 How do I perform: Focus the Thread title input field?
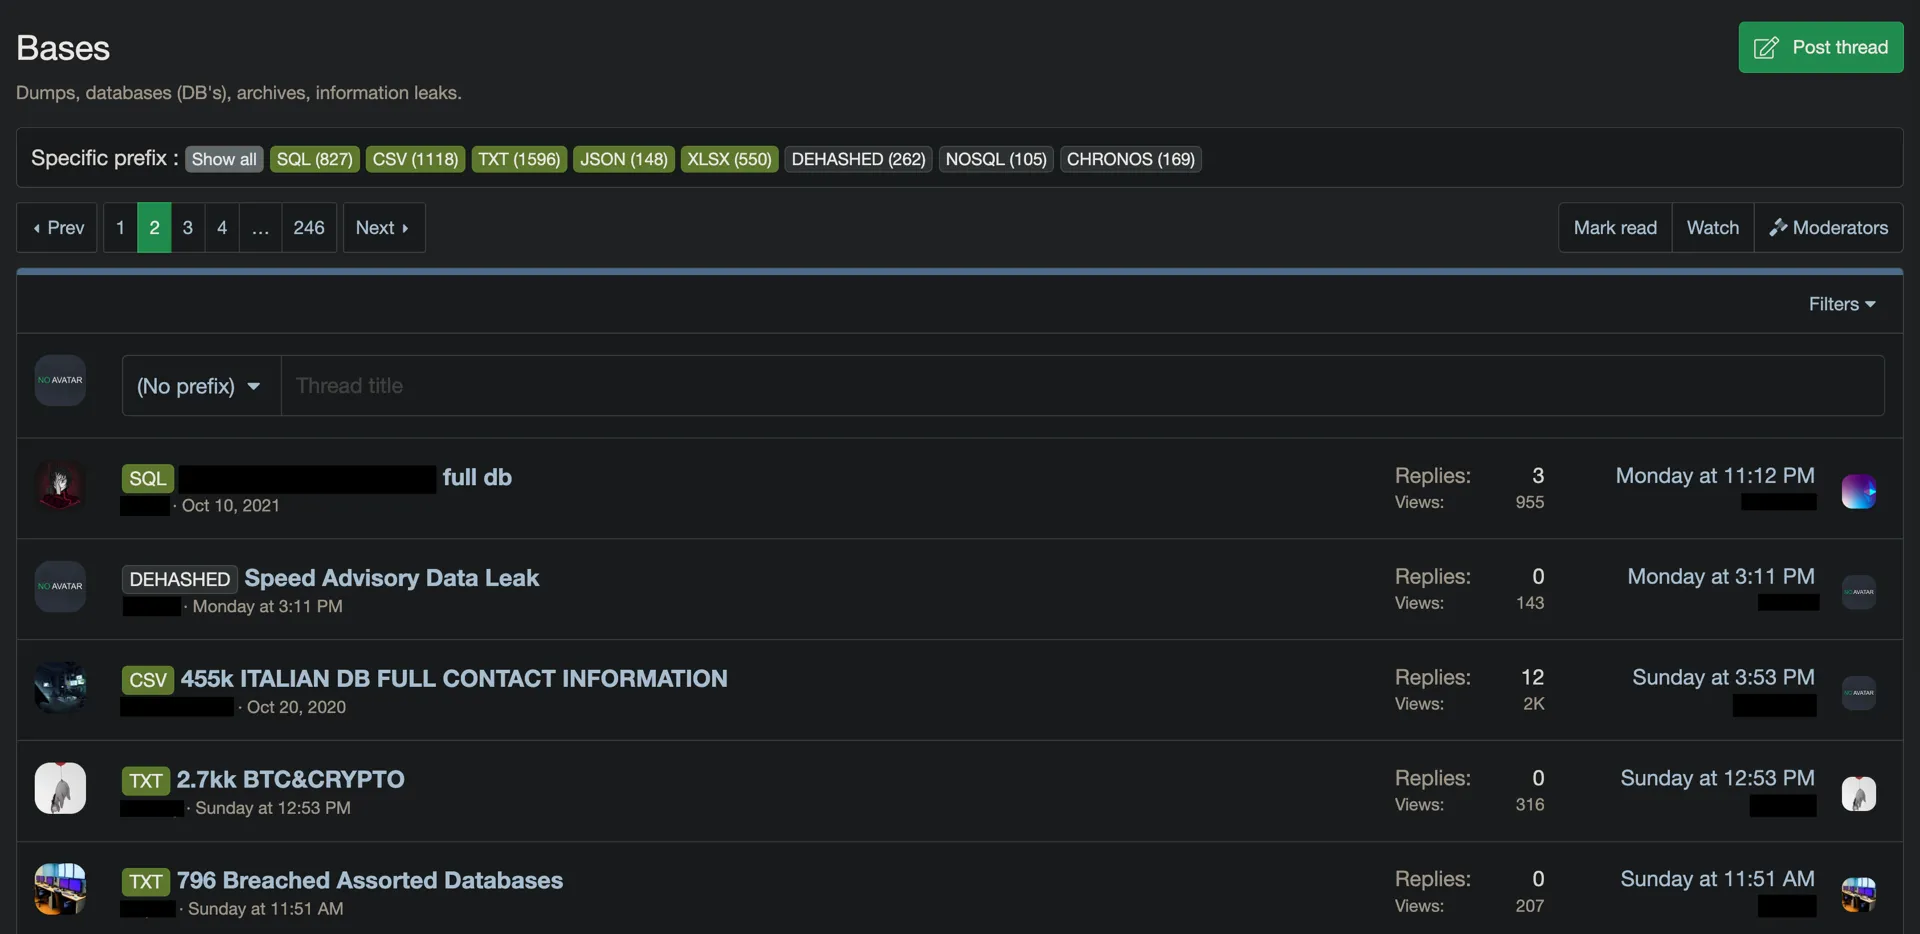point(1080,386)
